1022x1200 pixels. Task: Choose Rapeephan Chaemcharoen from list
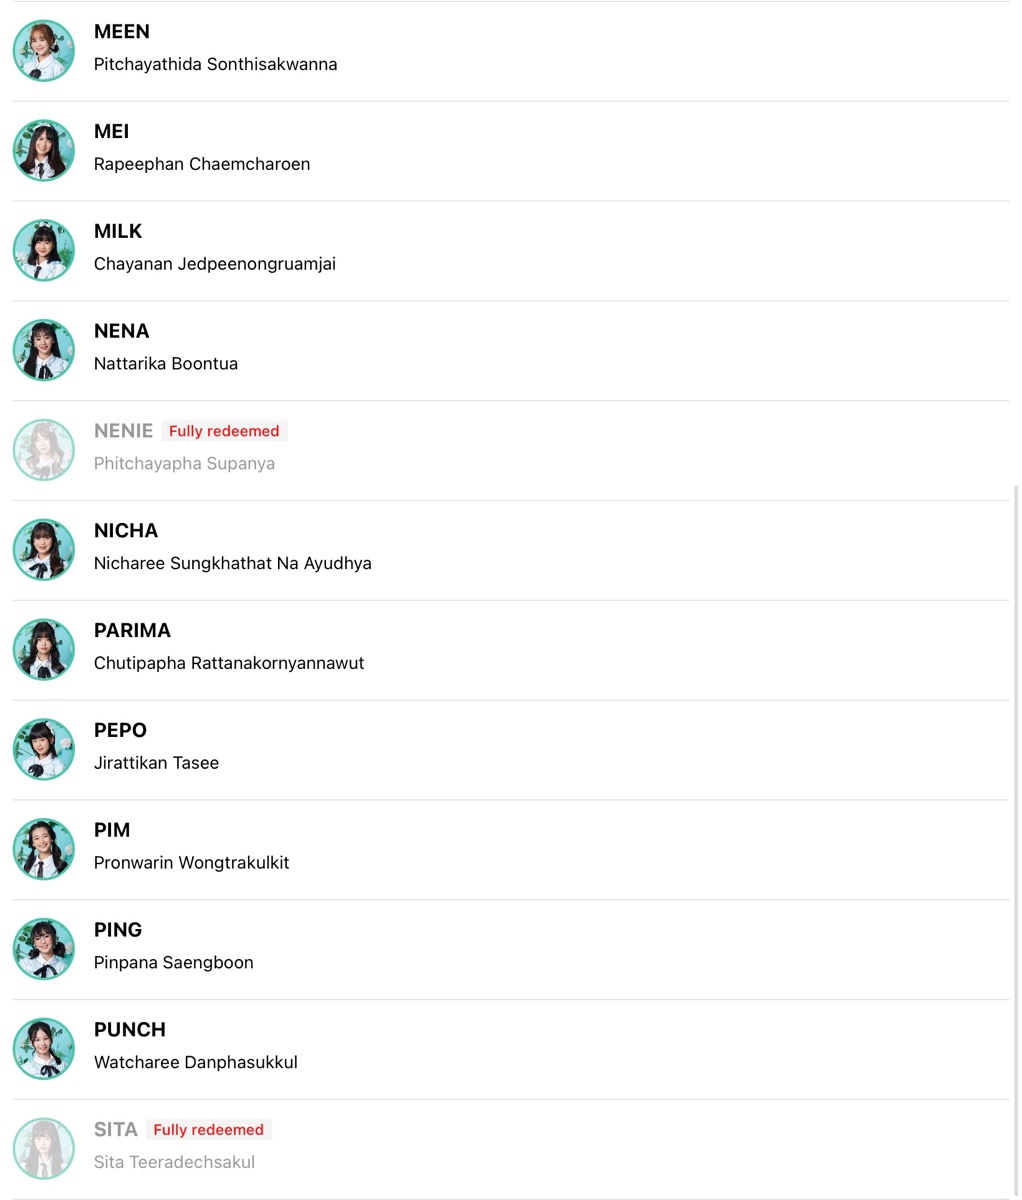point(202,164)
